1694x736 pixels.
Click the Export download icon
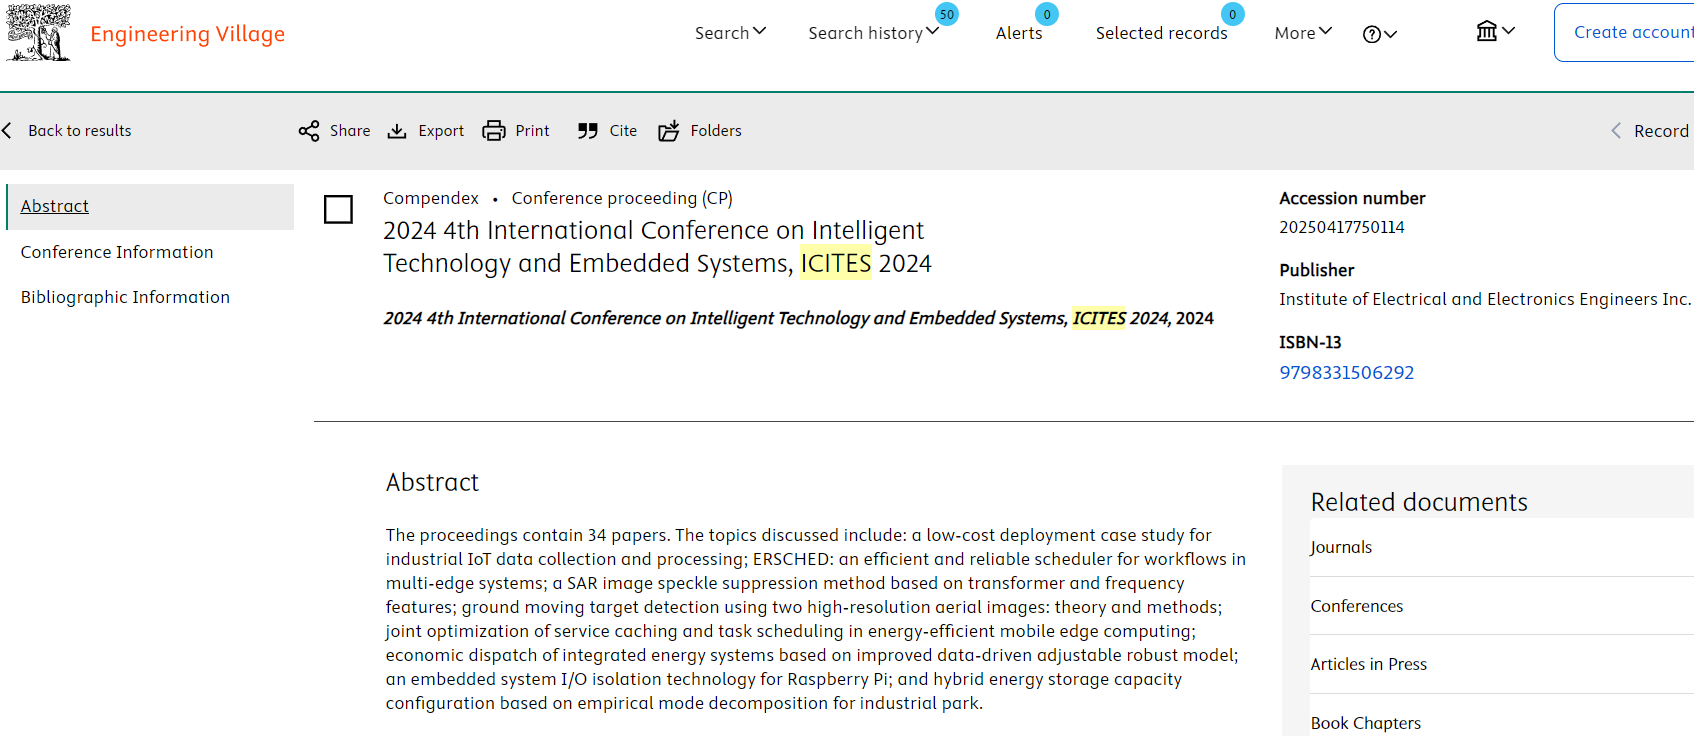tap(397, 131)
